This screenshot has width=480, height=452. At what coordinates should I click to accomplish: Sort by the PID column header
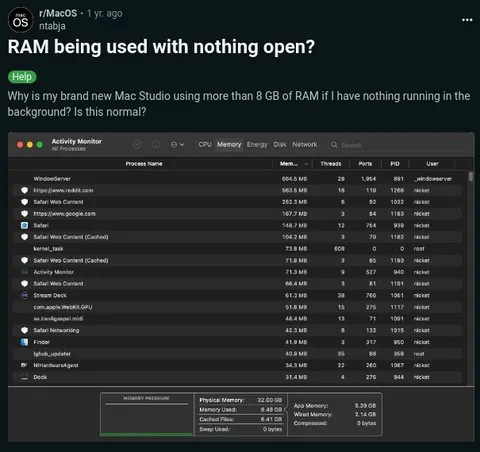coord(395,164)
